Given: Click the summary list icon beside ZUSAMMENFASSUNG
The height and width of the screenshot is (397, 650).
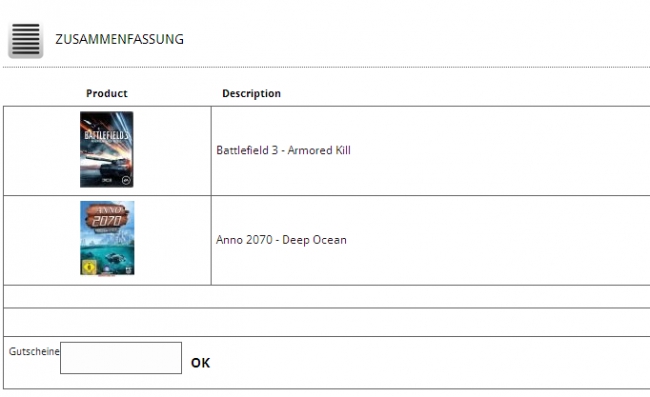Looking at the screenshot, I should click(26, 40).
